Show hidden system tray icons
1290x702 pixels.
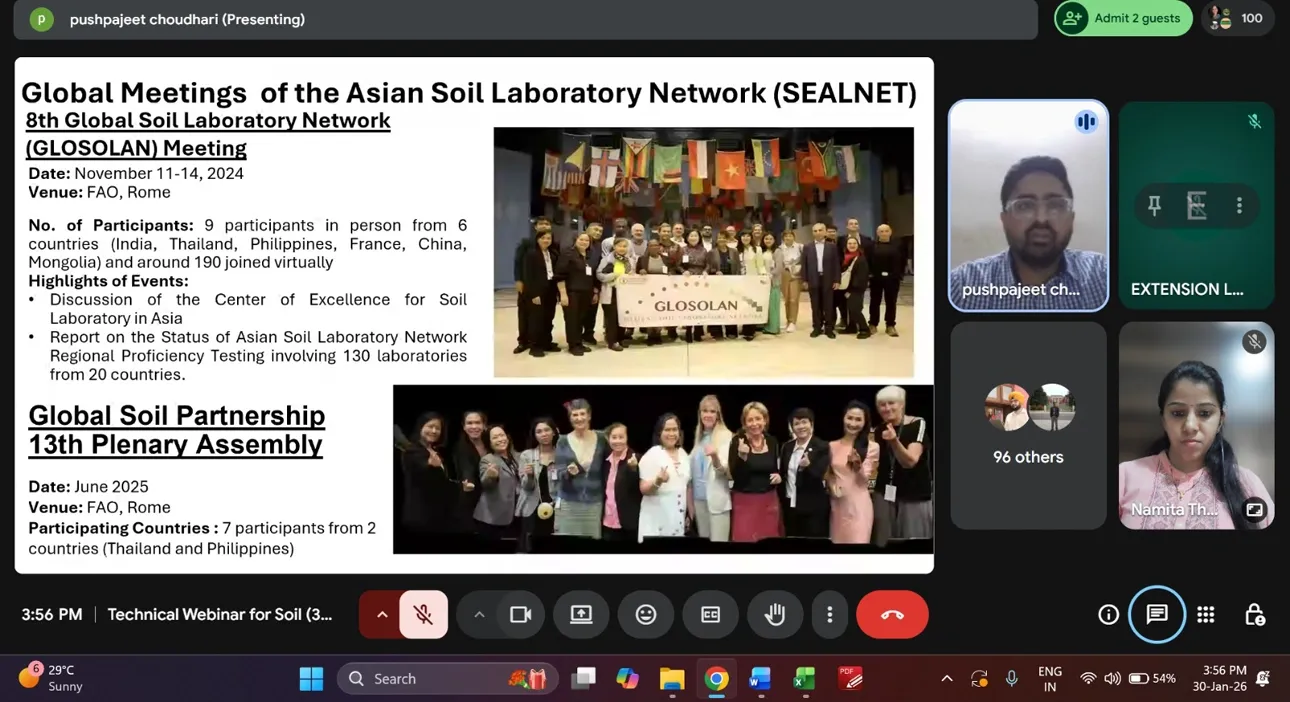tap(946, 679)
